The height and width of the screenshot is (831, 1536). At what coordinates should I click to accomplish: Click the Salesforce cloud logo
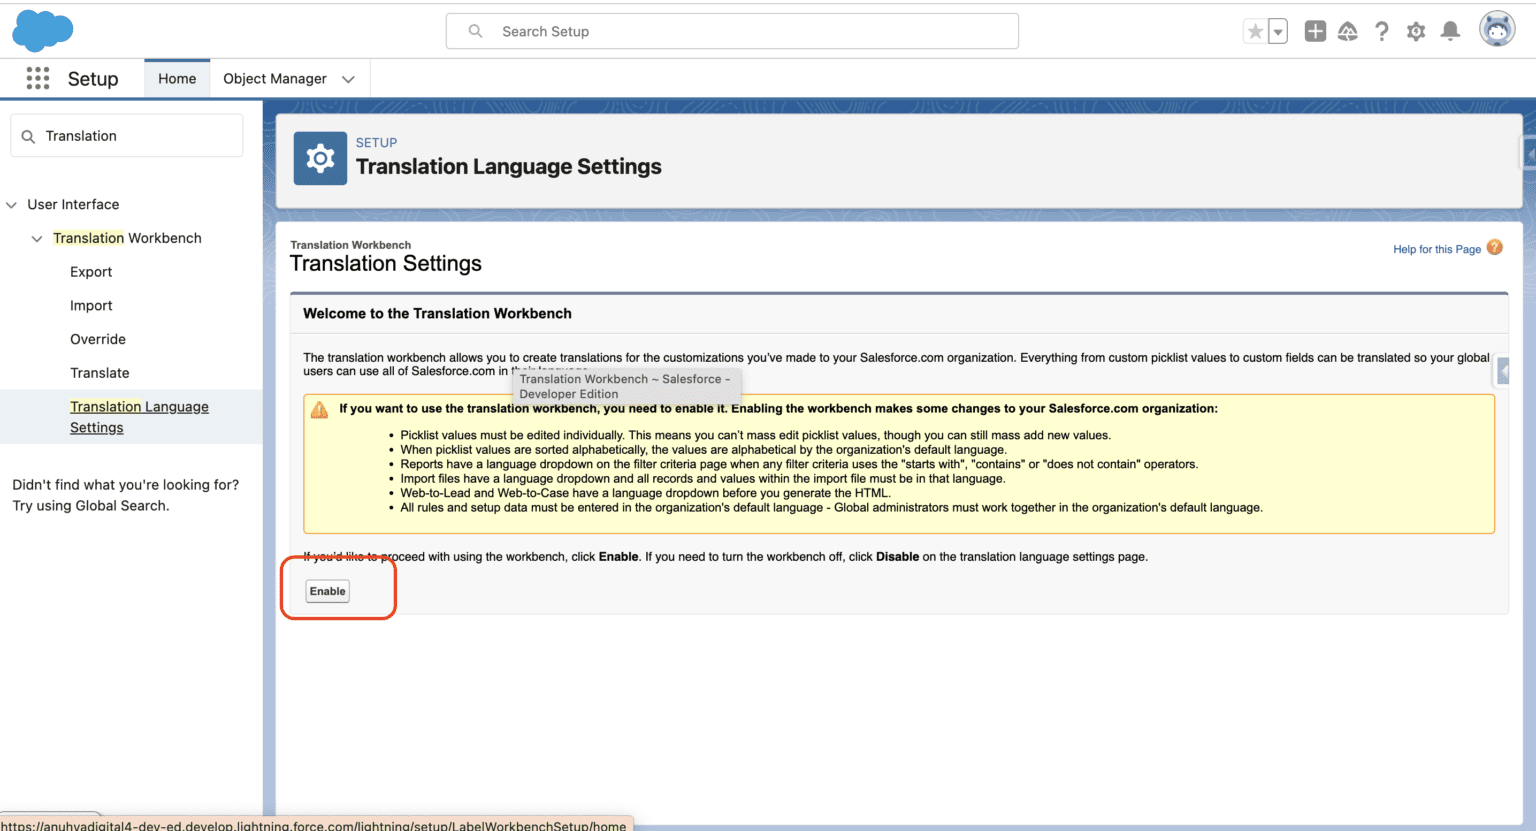click(x=42, y=30)
